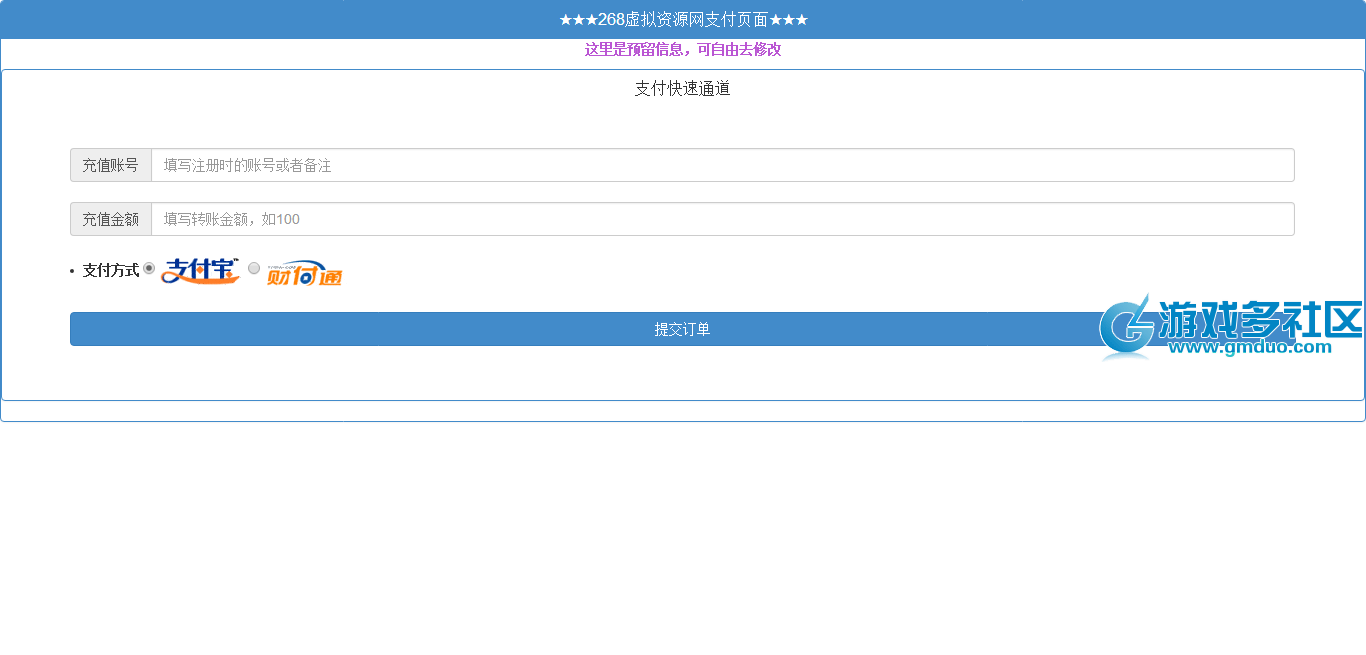Select the Tenpay (财付通) radio button
This screenshot has height=655, width=1366.
pyautogui.click(x=254, y=268)
